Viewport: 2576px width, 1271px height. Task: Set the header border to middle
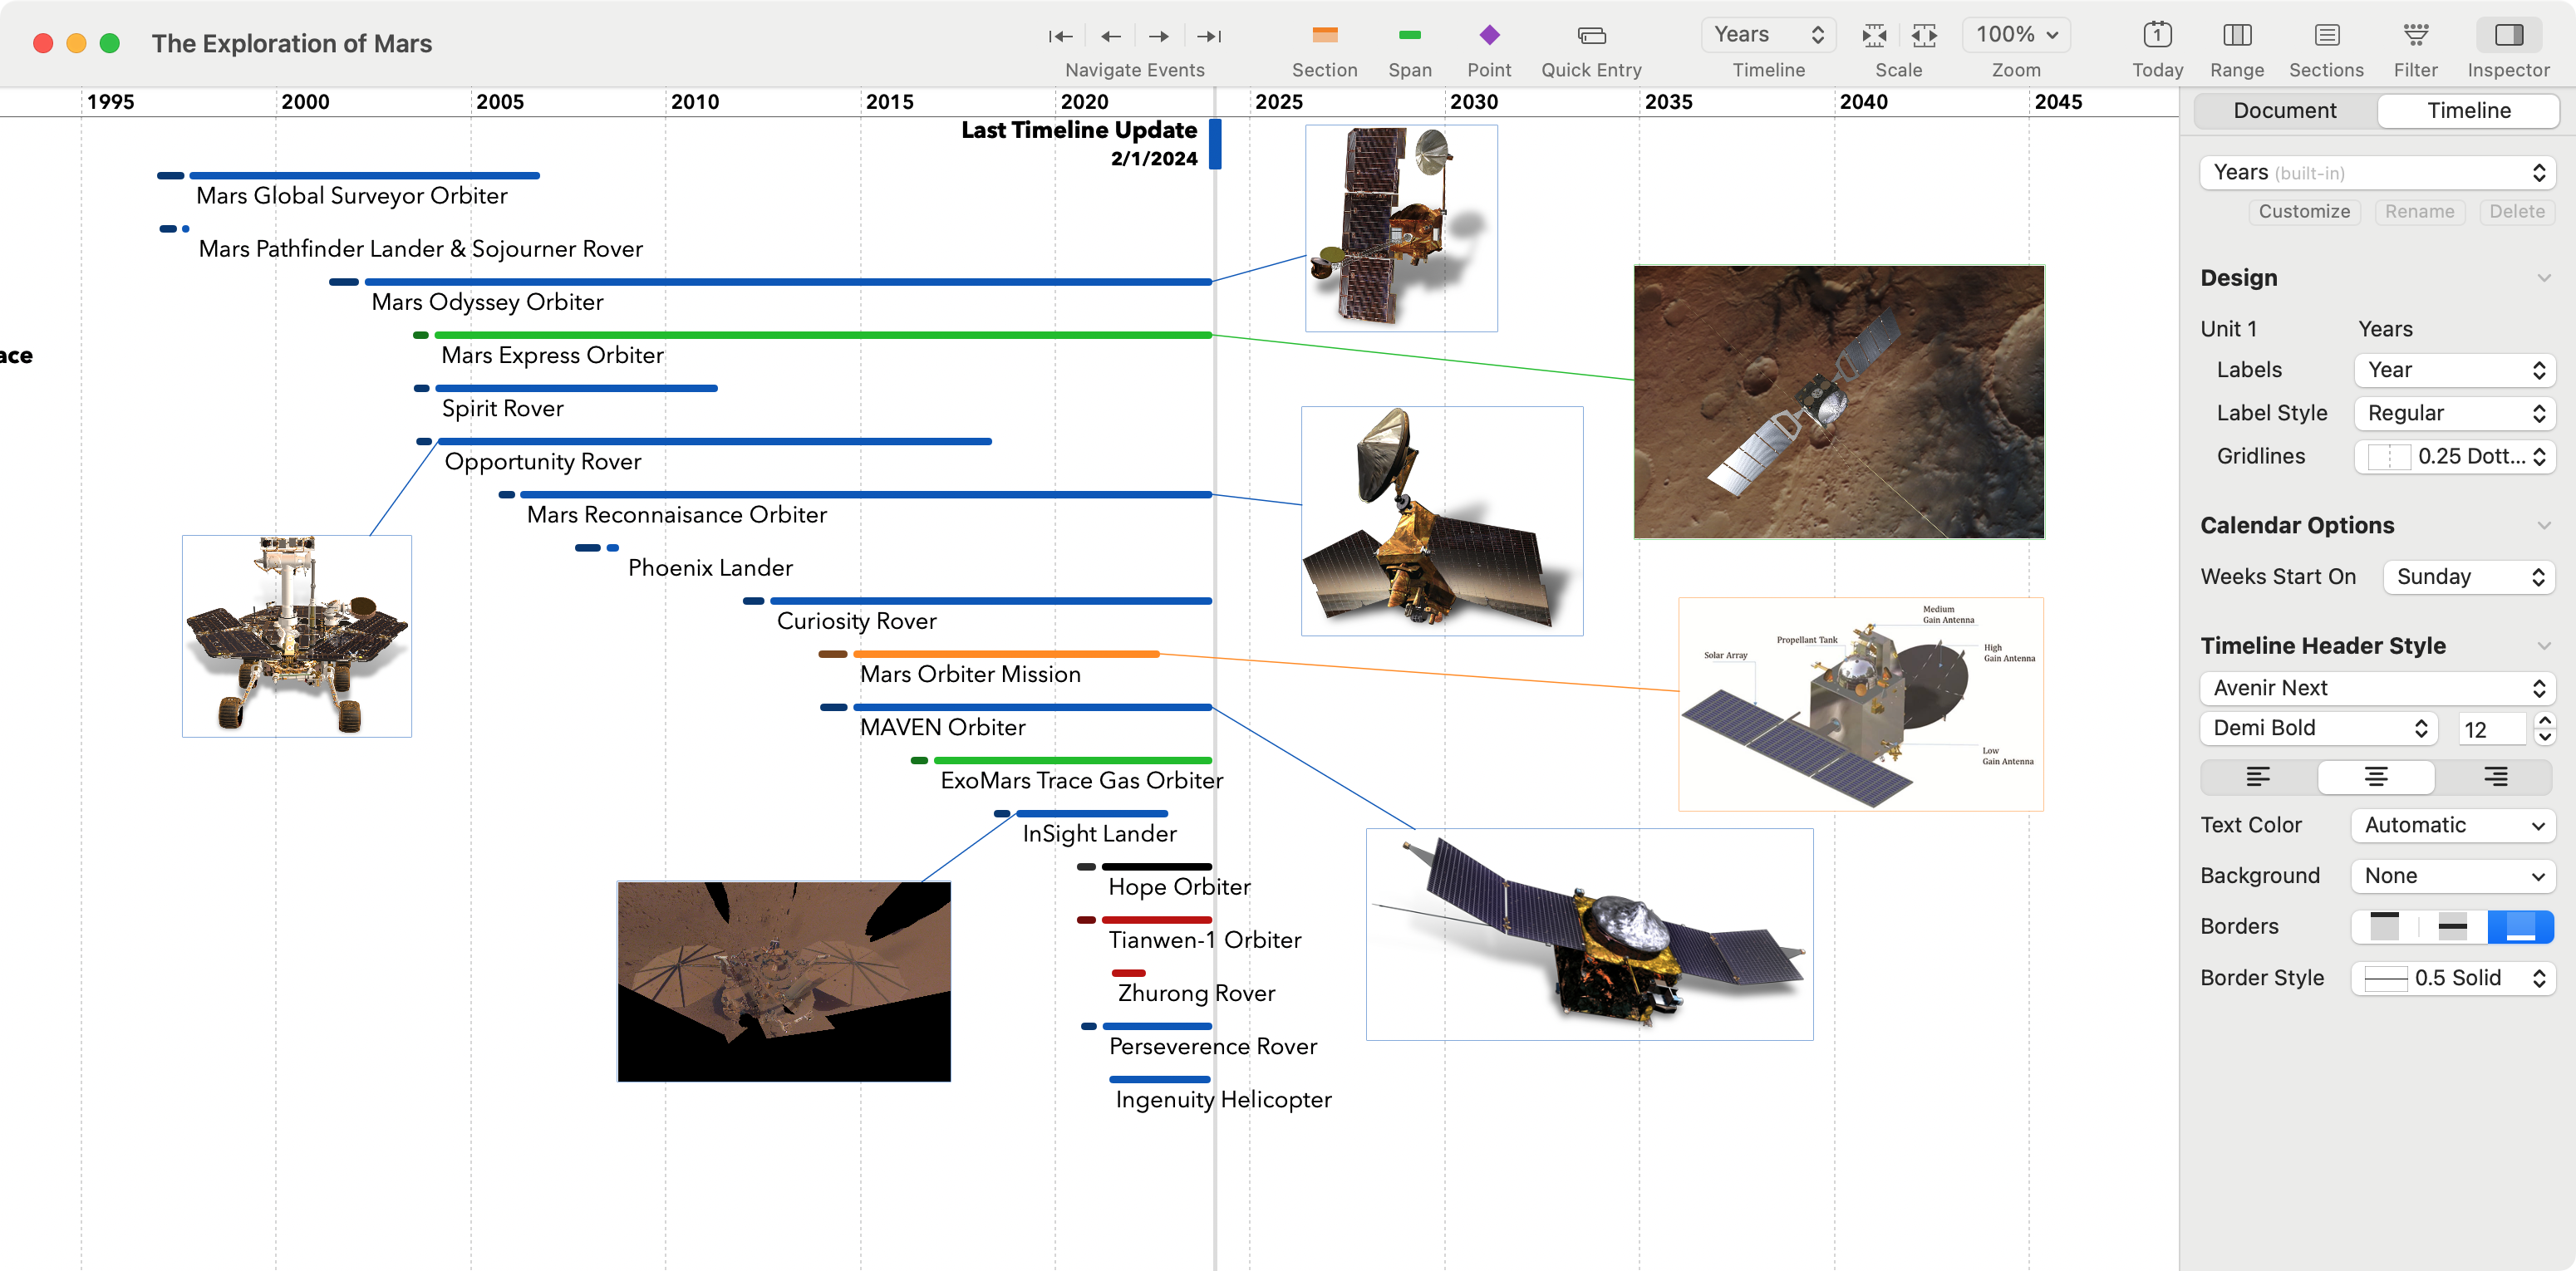click(x=2452, y=927)
